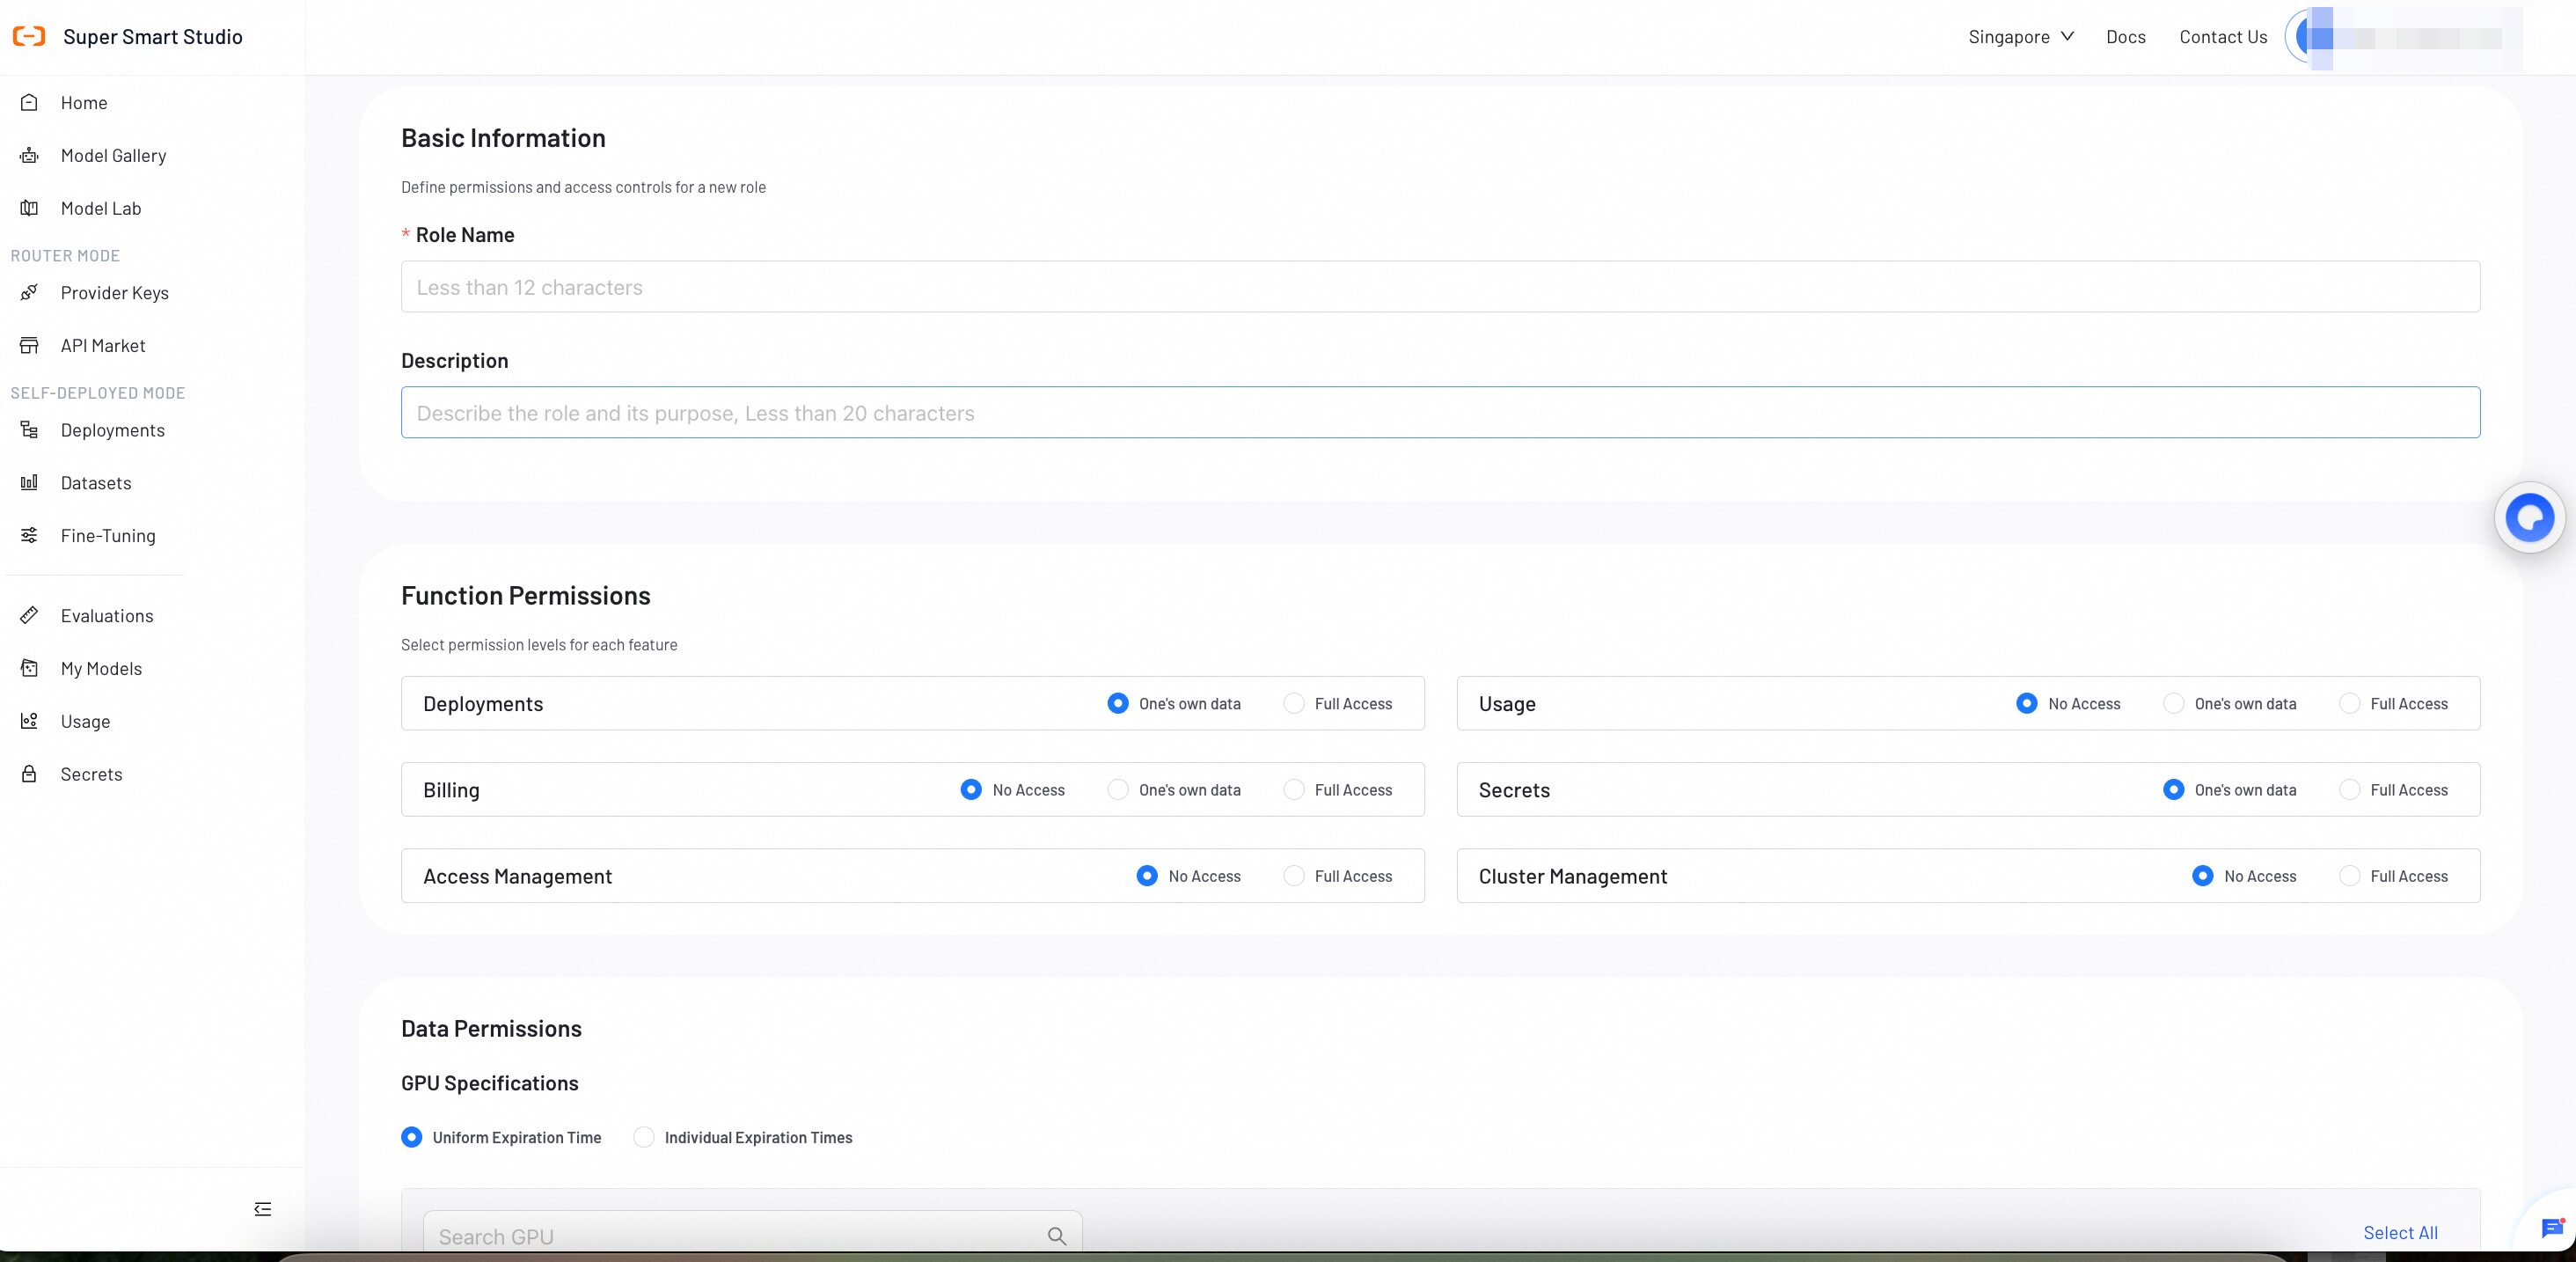Click the My Models icon

point(29,668)
